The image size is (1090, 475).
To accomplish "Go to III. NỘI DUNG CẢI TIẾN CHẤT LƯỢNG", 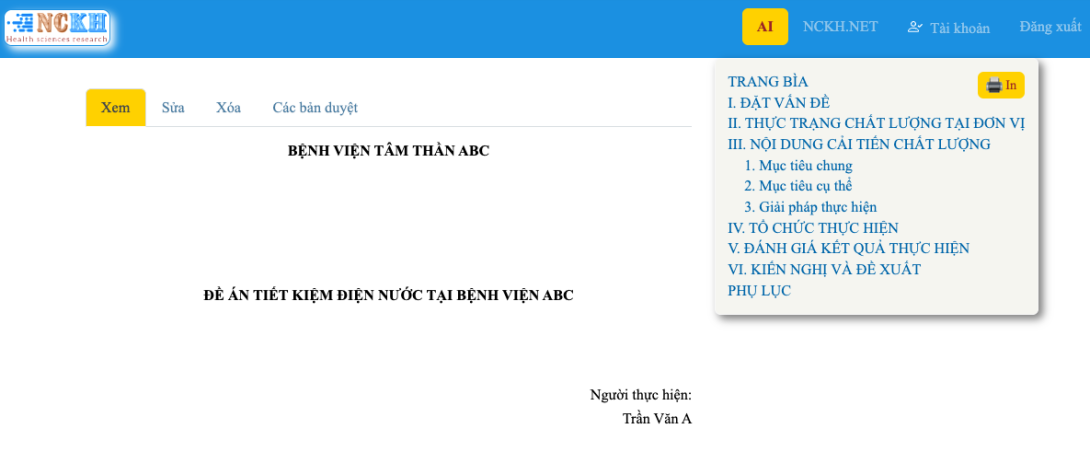I will pyautogui.click(x=859, y=144).
